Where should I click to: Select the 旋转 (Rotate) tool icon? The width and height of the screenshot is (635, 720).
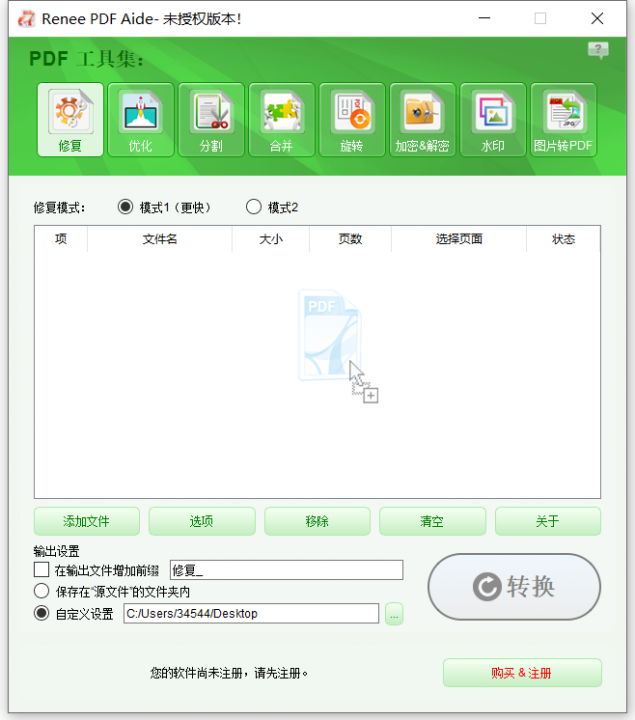[352, 120]
